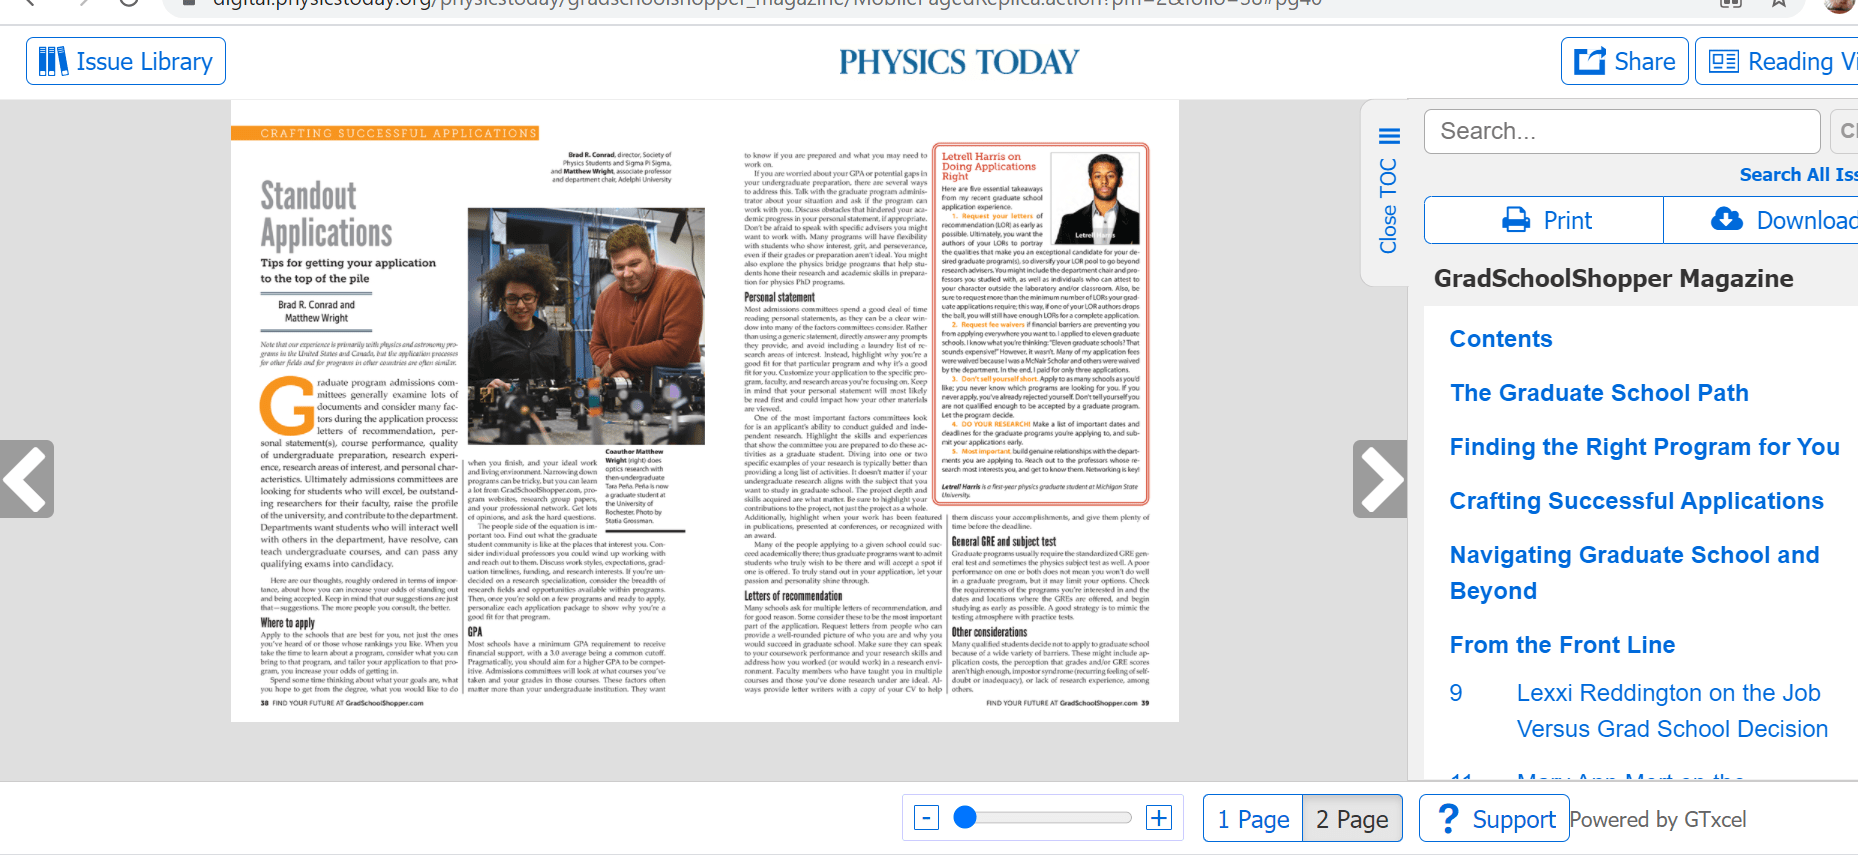This screenshot has width=1858, height=864.
Task: Click the Physics Today logo
Action: pyautogui.click(x=959, y=62)
